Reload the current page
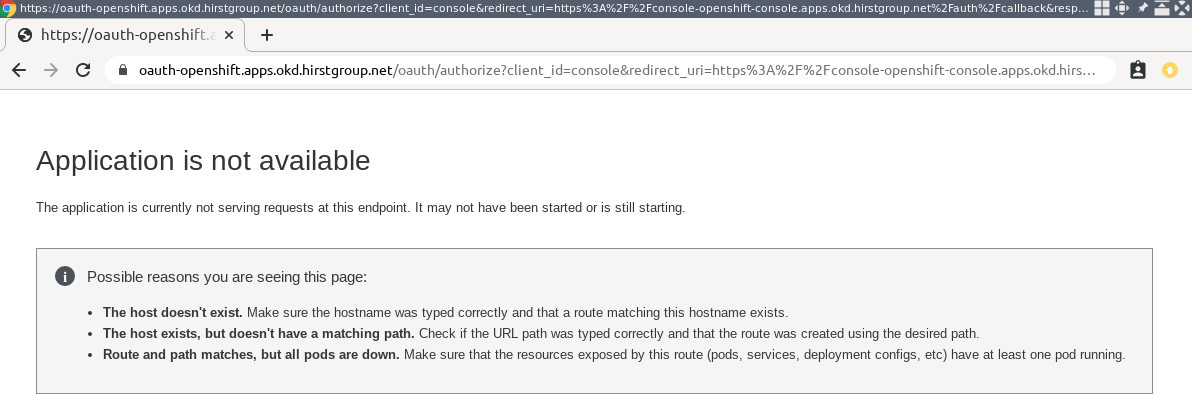 [x=83, y=71]
